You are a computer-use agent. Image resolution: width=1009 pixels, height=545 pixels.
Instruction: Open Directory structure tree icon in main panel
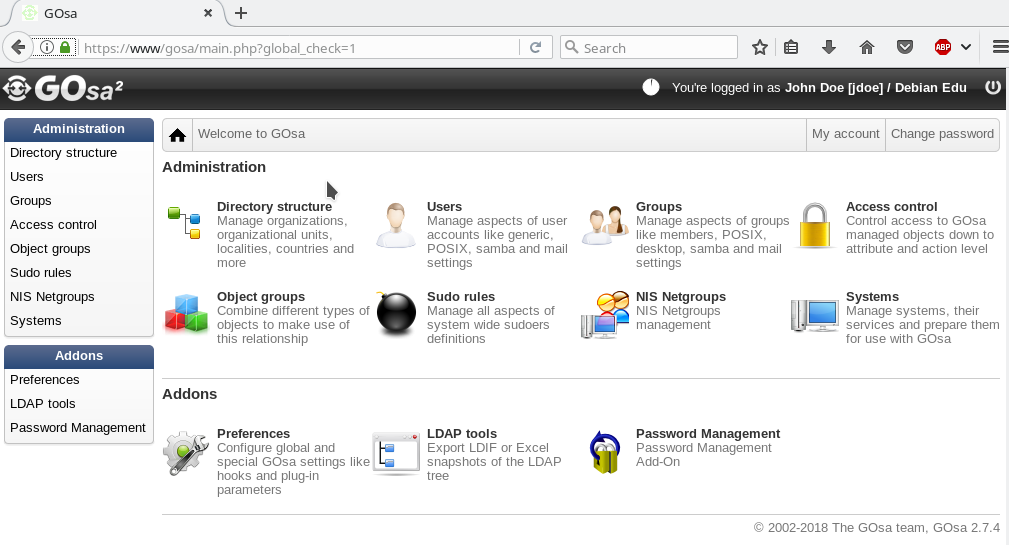(x=184, y=223)
